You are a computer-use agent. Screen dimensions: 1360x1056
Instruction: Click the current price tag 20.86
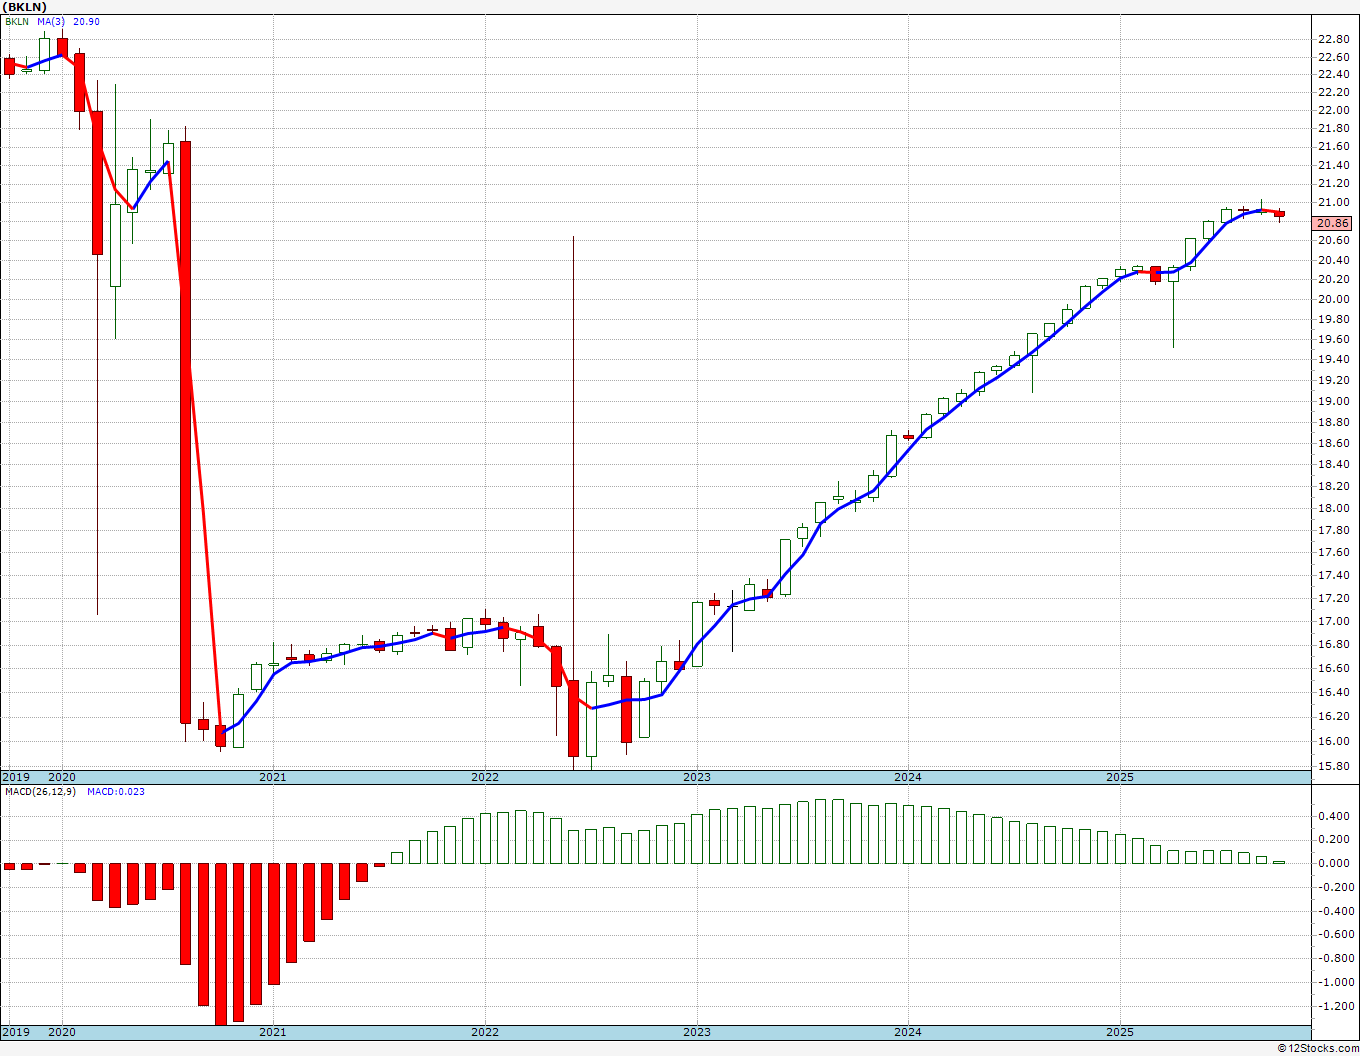point(1334,224)
